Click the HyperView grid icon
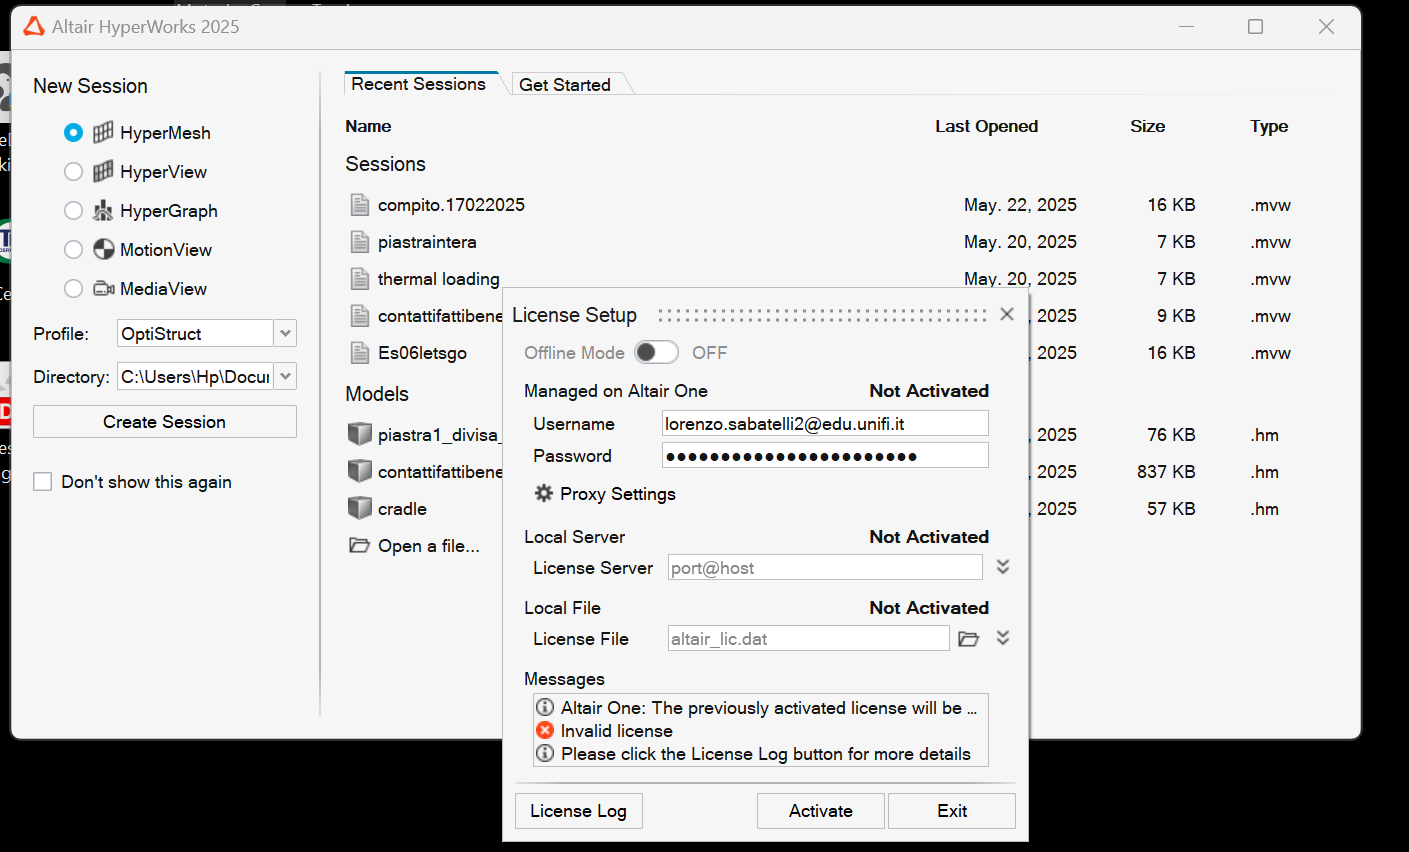This screenshot has height=852, width=1409. pyautogui.click(x=103, y=171)
